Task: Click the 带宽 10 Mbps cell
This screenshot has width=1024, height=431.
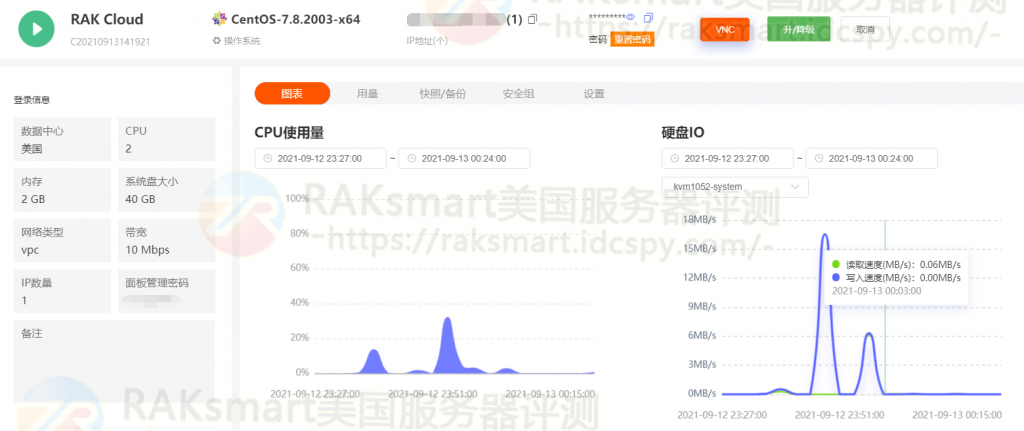Action: pos(167,240)
